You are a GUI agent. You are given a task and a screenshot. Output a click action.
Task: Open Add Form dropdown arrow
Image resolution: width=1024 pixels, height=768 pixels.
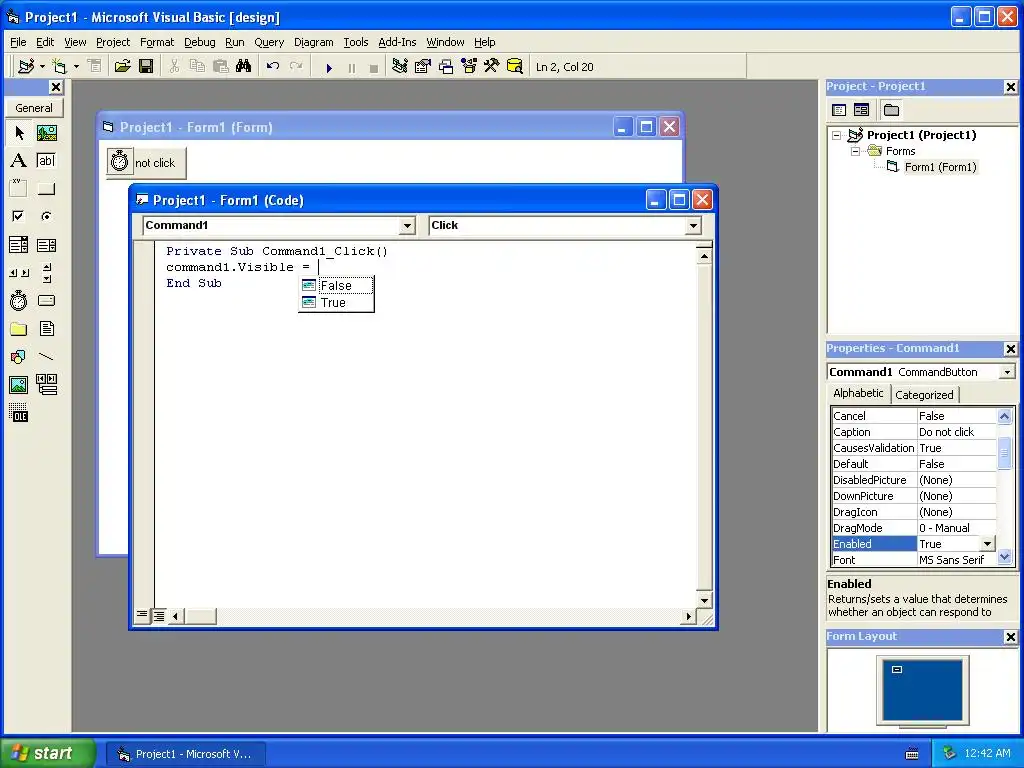[76, 67]
